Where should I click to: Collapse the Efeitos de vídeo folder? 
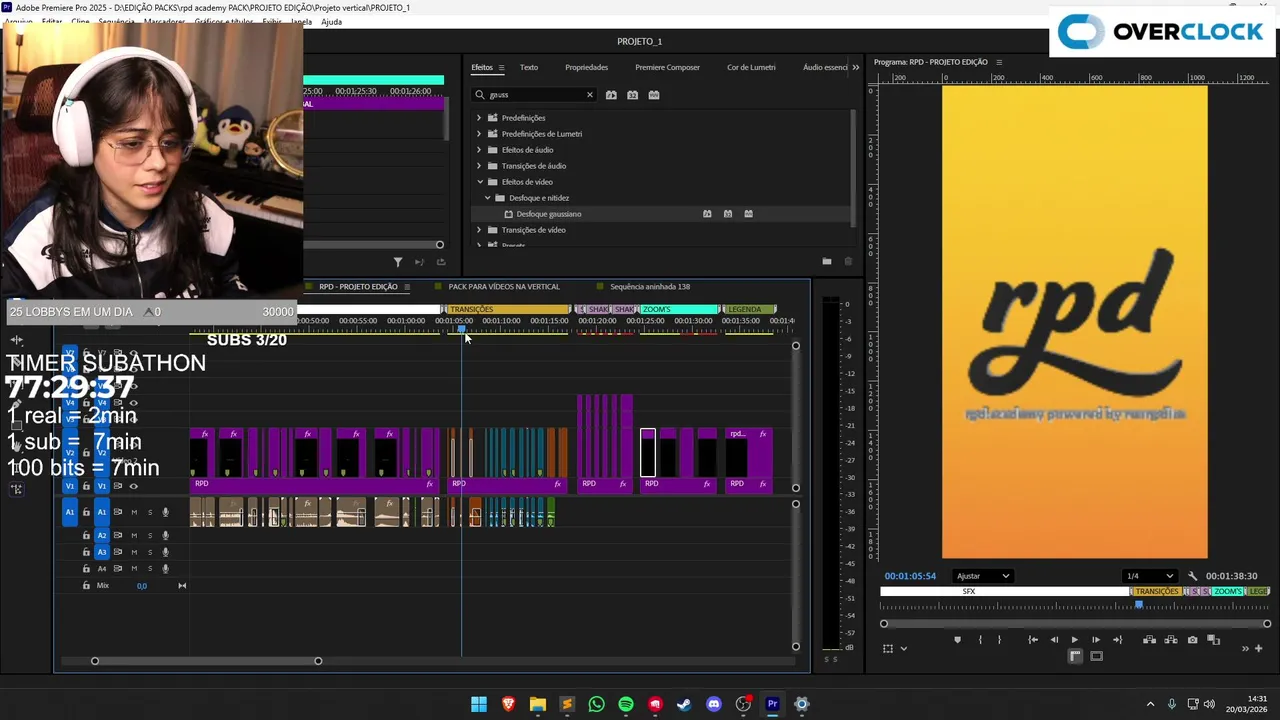pos(480,182)
